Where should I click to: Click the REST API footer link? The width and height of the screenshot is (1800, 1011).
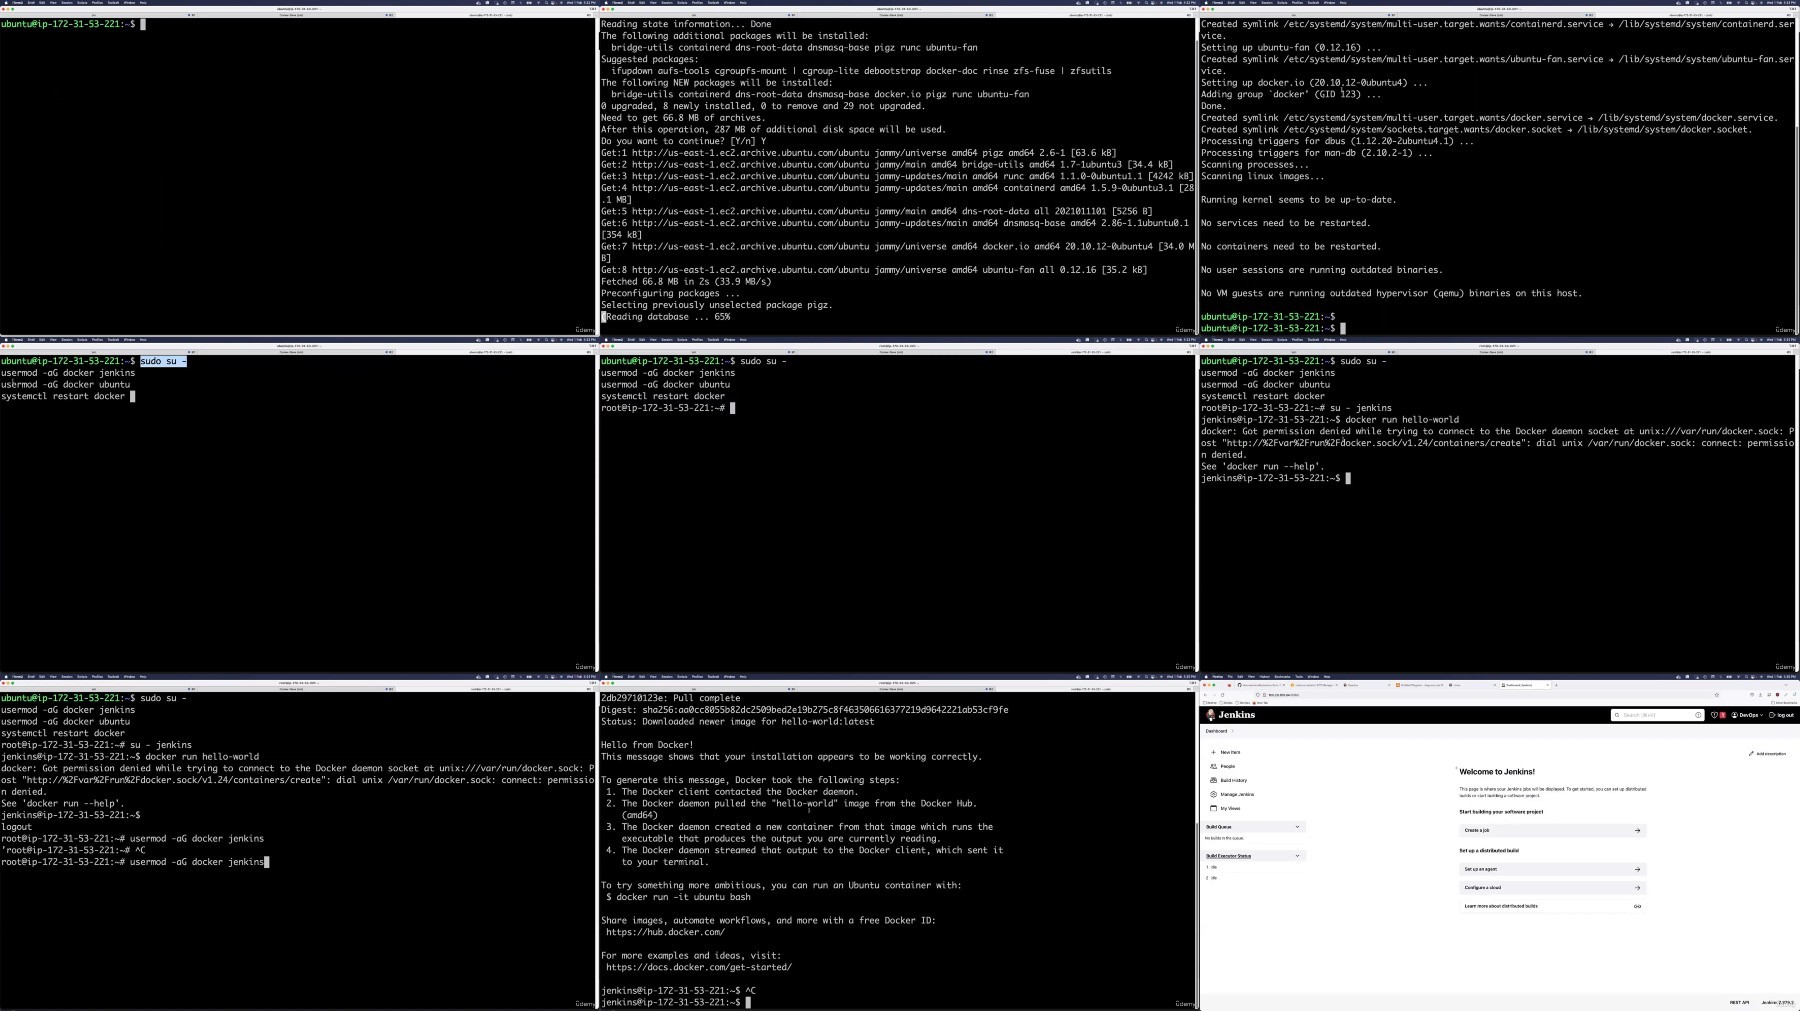[1740, 1002]
